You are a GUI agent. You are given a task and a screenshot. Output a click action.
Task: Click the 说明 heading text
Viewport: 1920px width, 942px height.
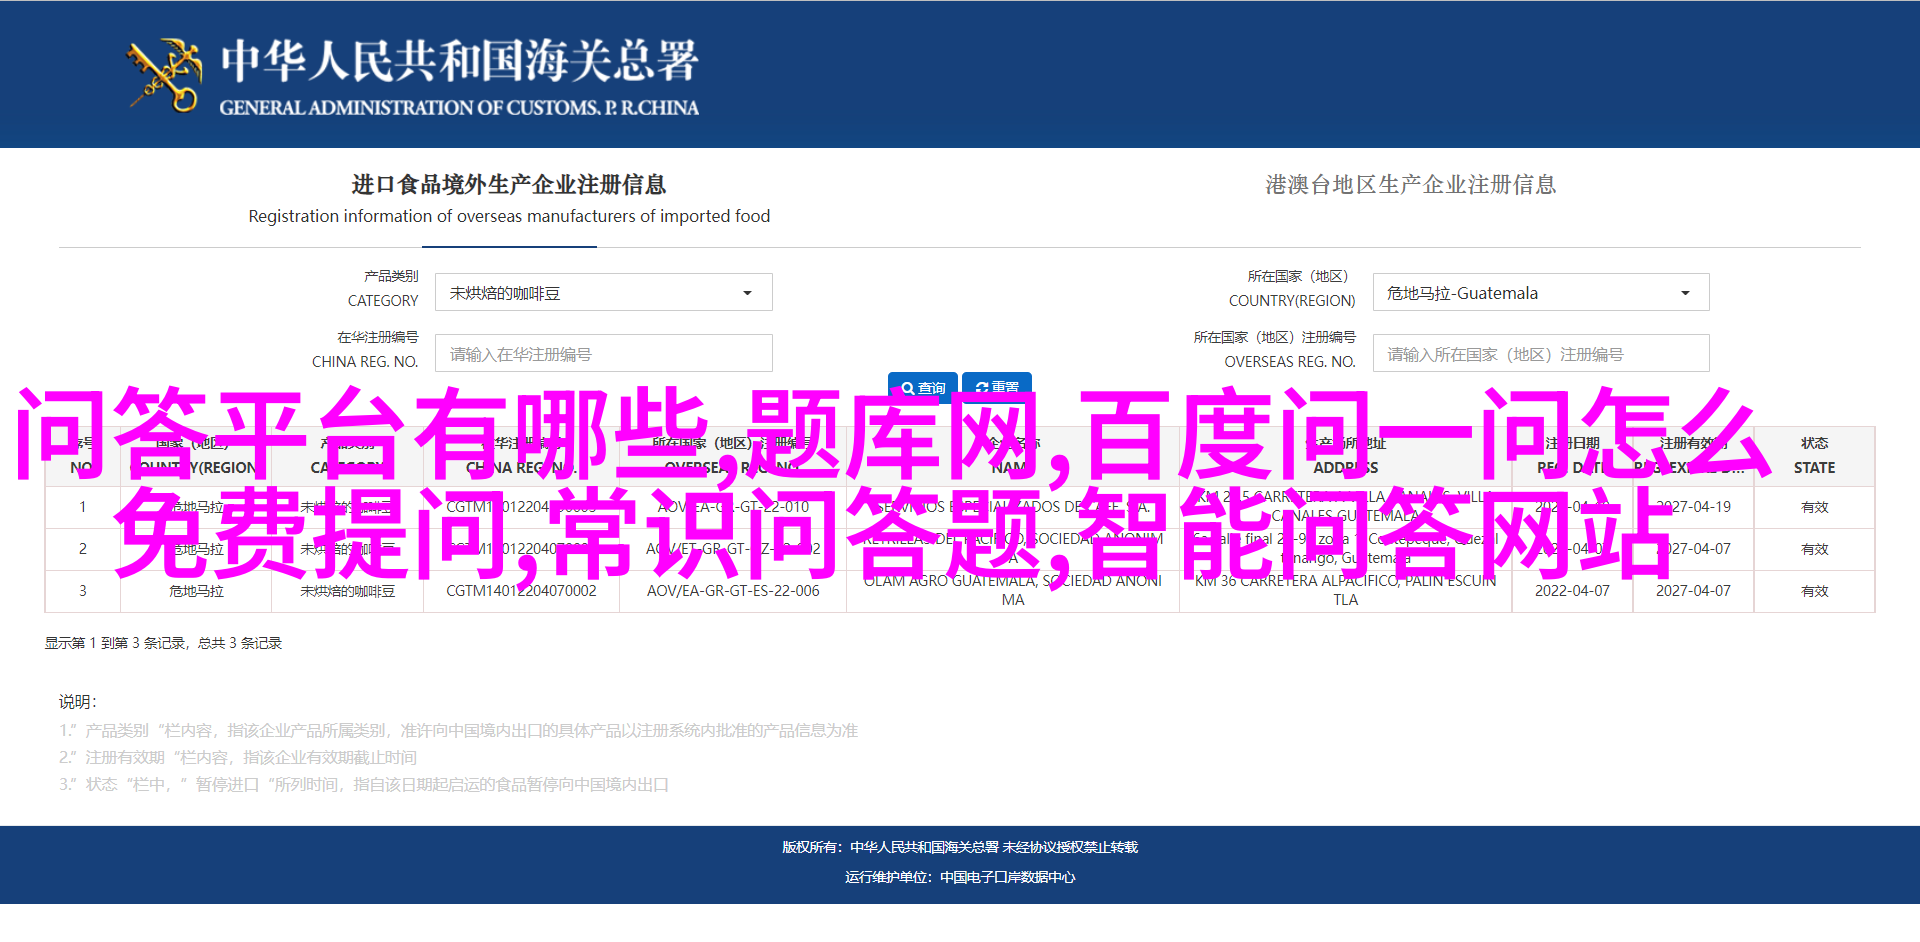tap(77, 702)
